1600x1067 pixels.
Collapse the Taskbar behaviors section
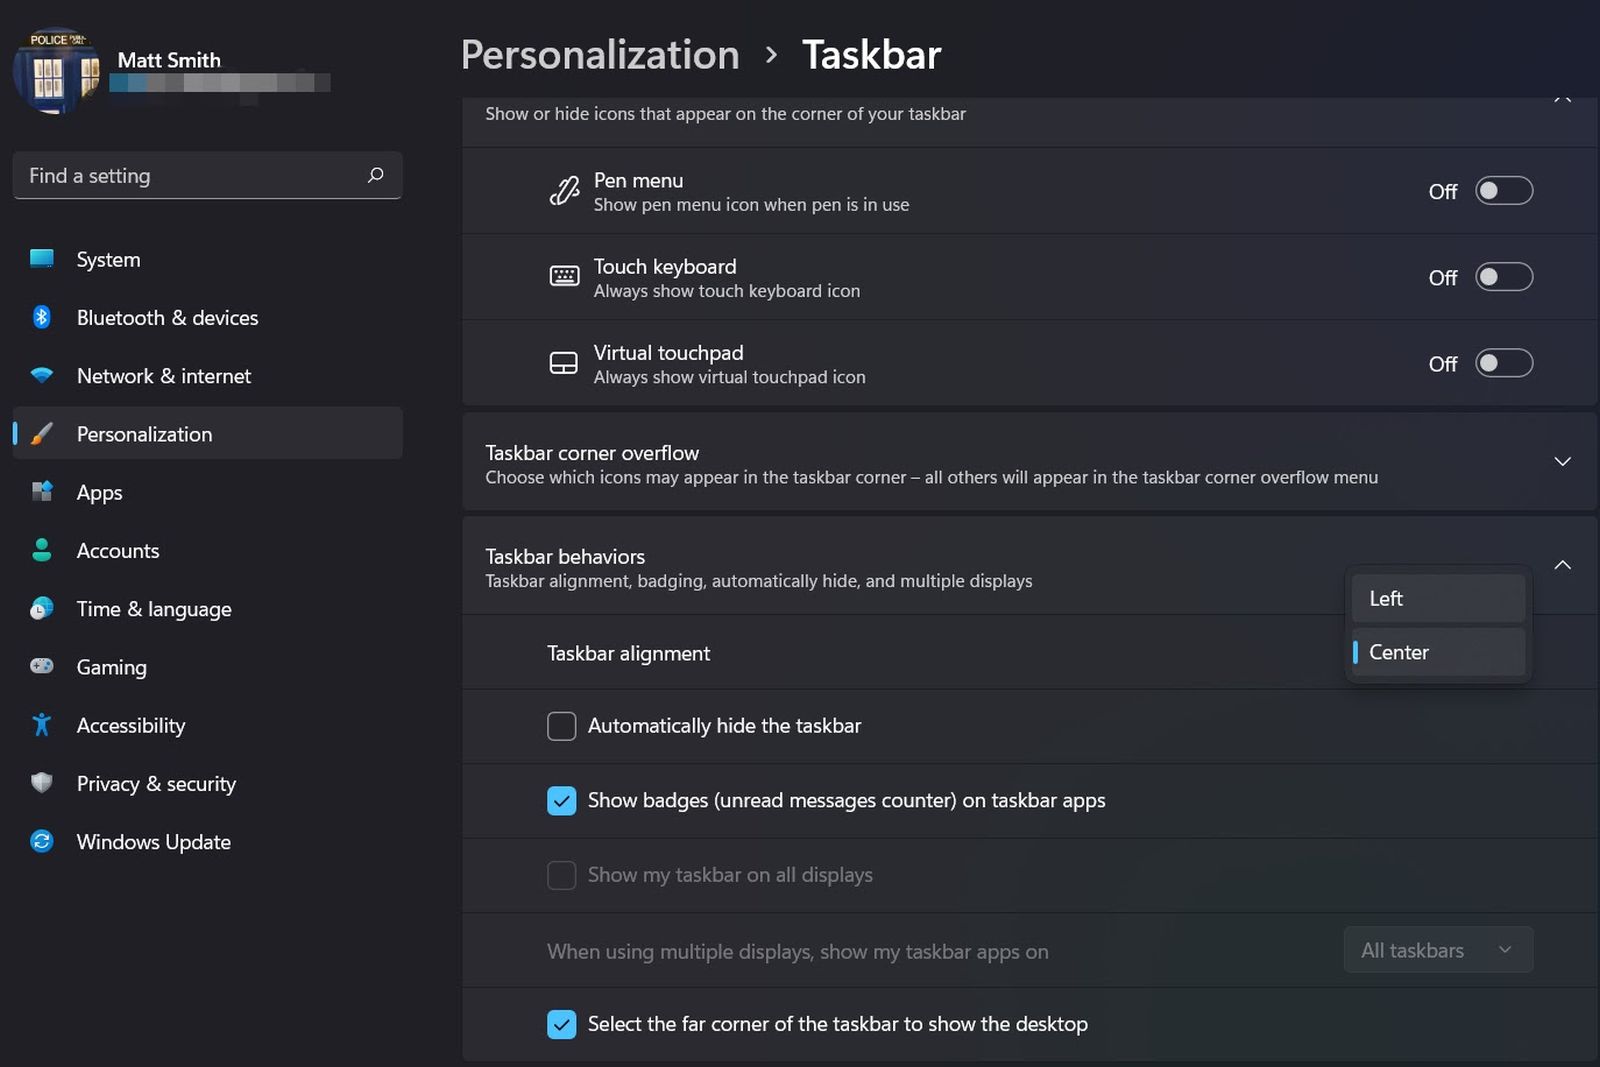coord(1562,565)
